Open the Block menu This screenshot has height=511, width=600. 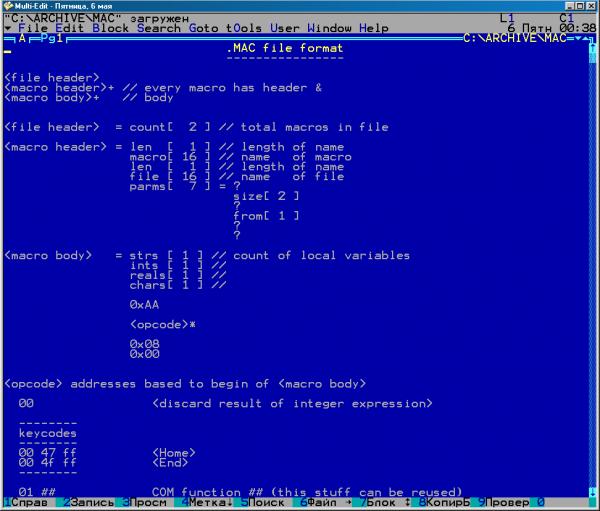pyautogui.click(x=112, y=28)
